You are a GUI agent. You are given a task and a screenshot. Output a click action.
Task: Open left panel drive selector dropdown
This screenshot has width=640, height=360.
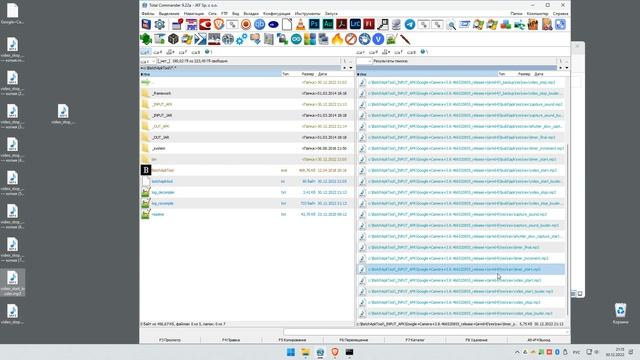pyautogui.click(x=148, y=61)
